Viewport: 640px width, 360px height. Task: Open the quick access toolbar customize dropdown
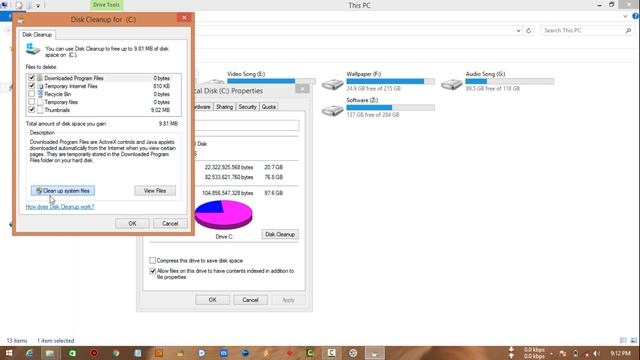pos(38,6)
